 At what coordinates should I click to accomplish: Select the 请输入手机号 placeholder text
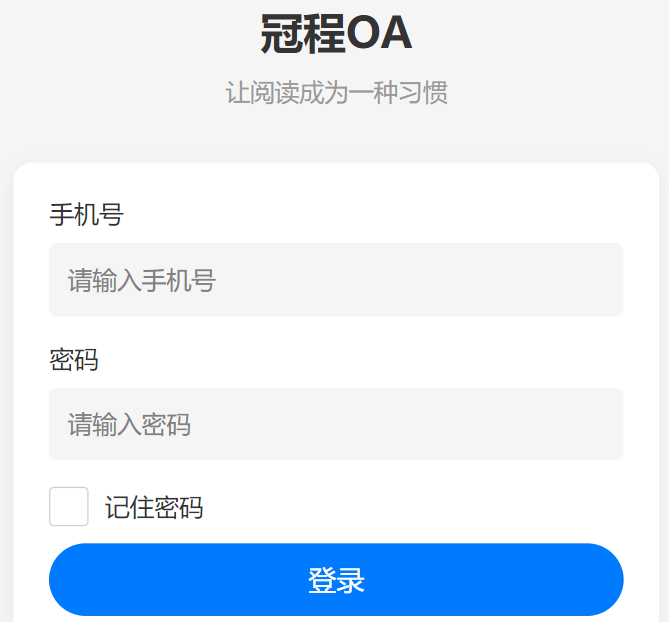142,281
